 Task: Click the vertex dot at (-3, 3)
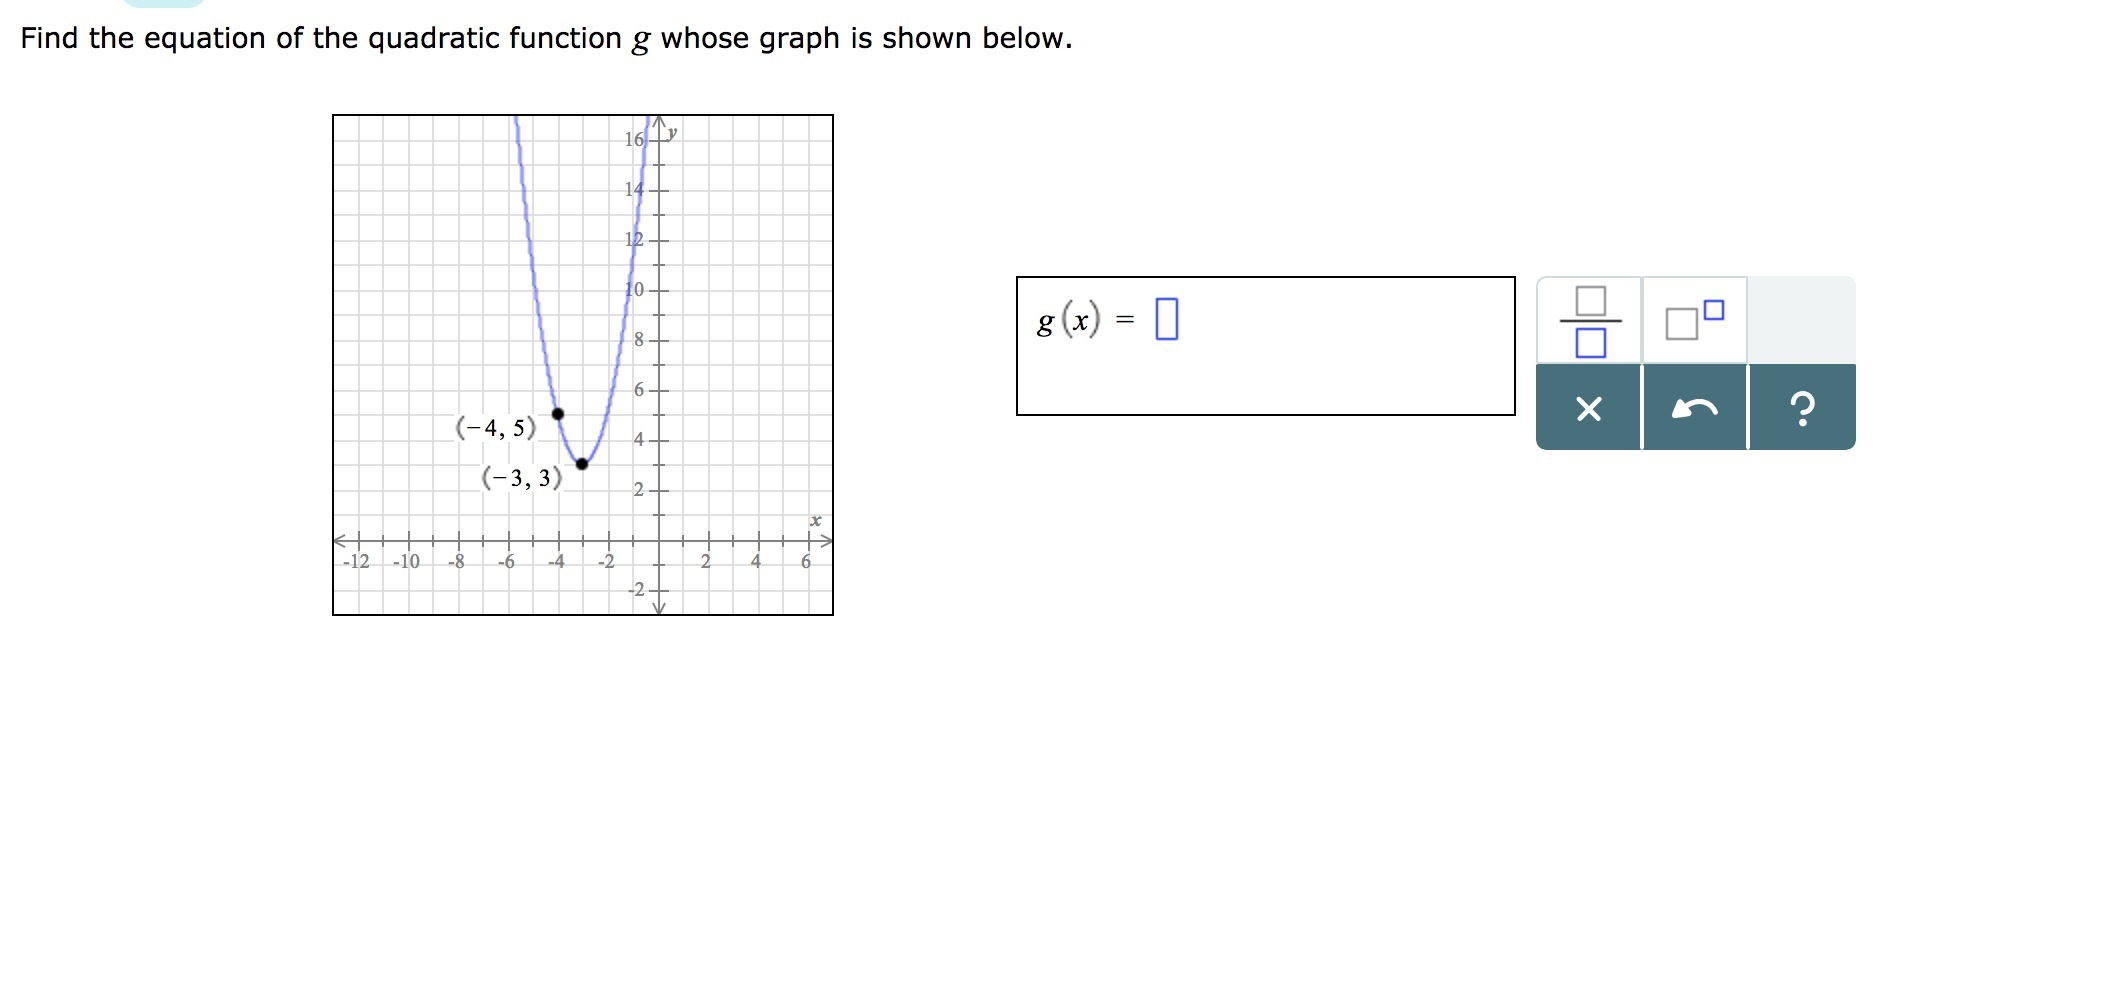[x=582, y=464]
